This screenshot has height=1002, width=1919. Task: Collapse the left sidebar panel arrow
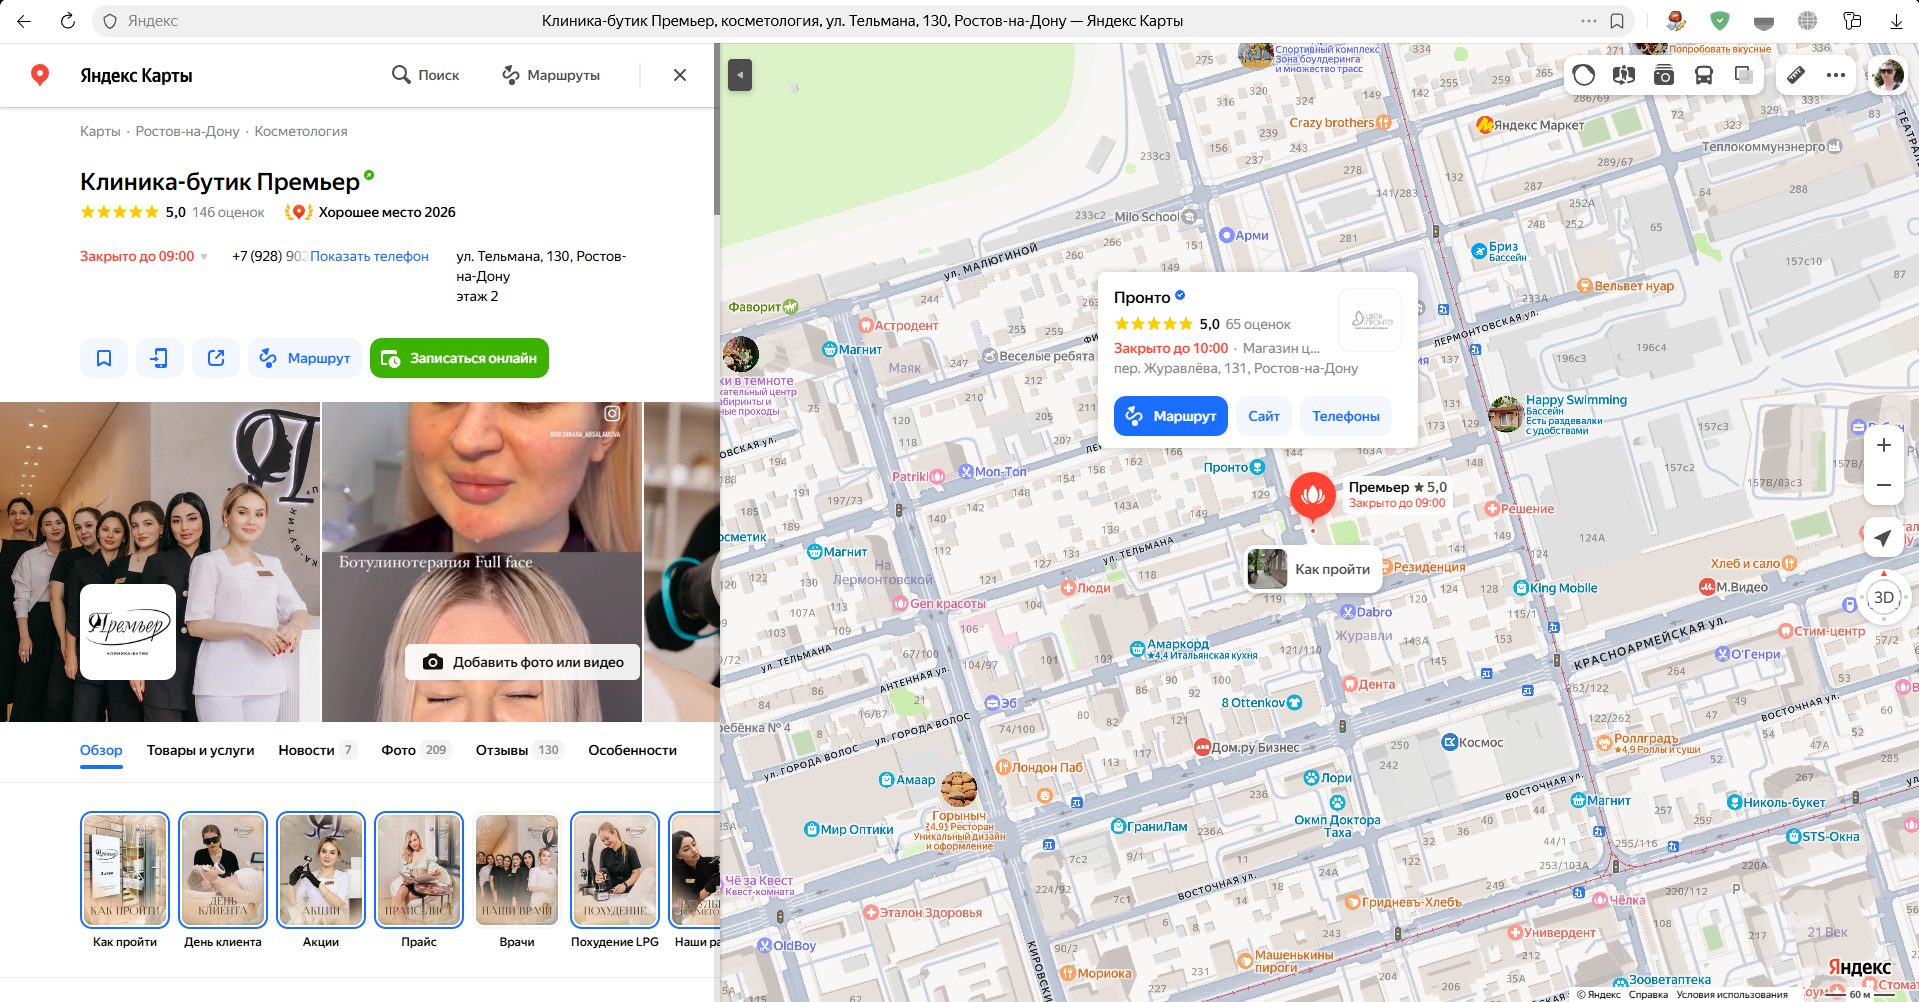coord(740,75)
